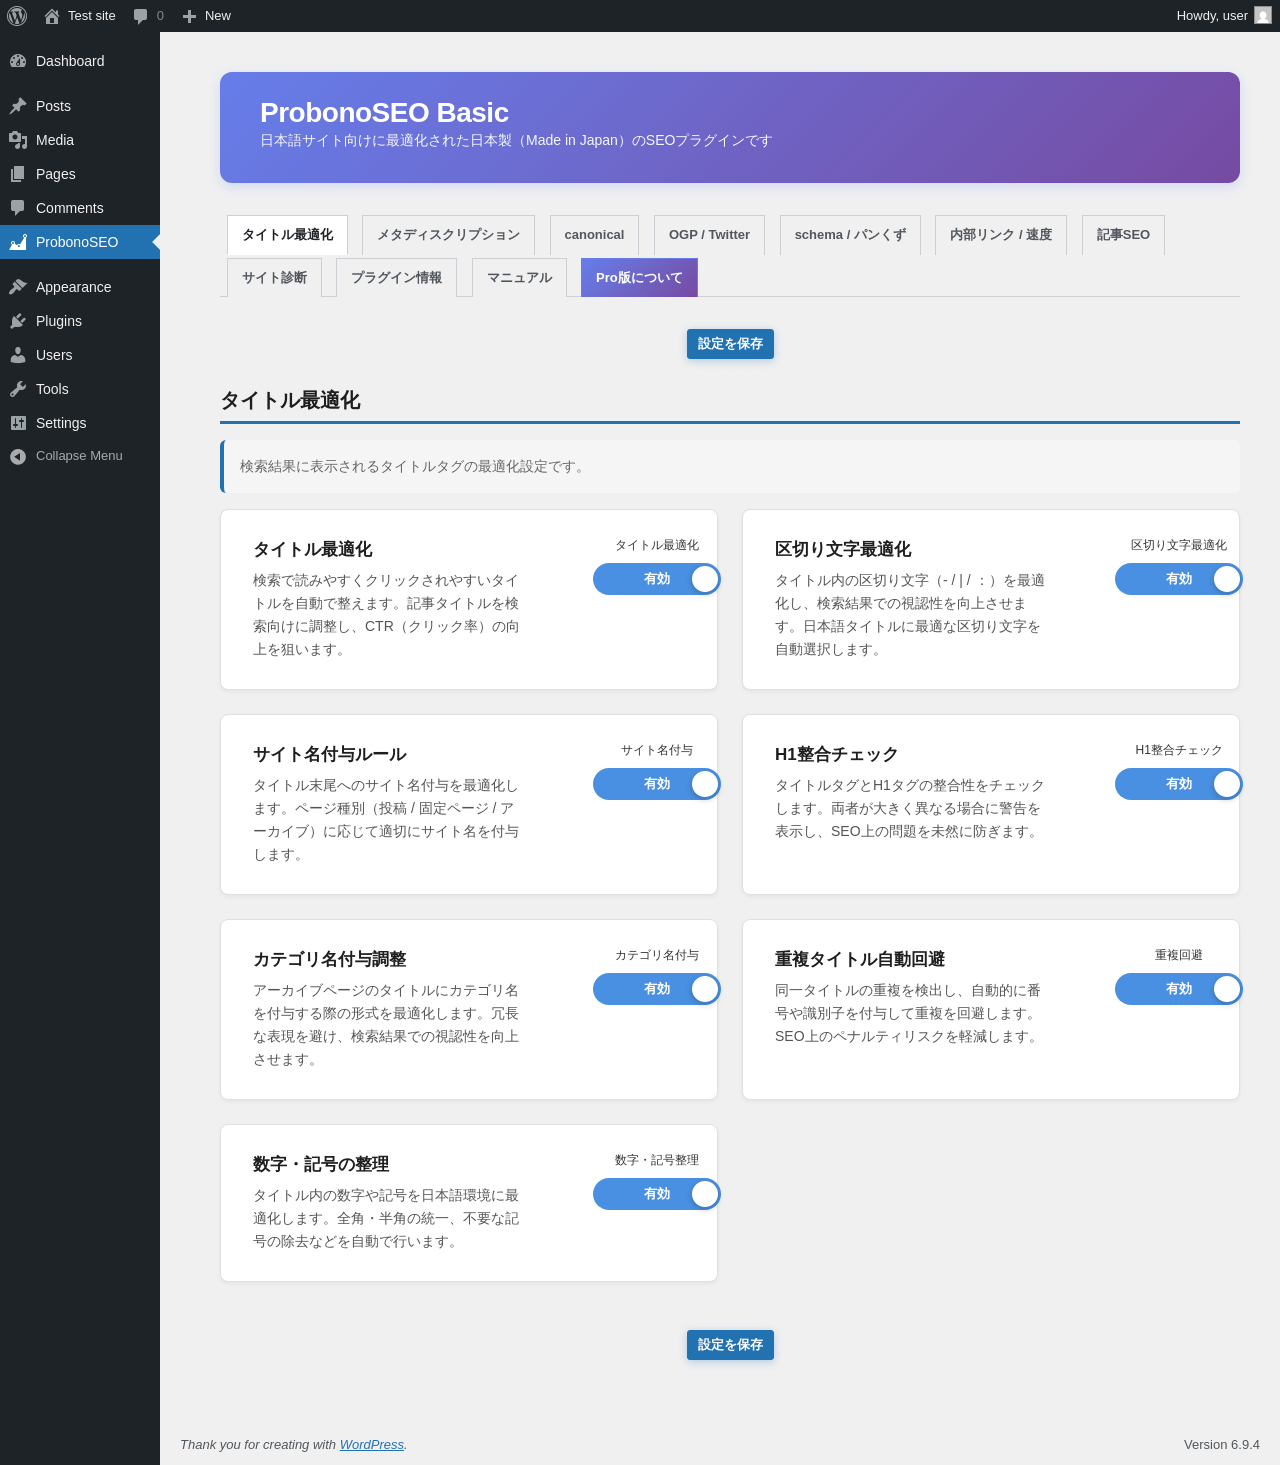This screenshot has width=1280, height=1465.
Task: Click the カテゴリ名付与調整 card title
Action: click(330, 959)
